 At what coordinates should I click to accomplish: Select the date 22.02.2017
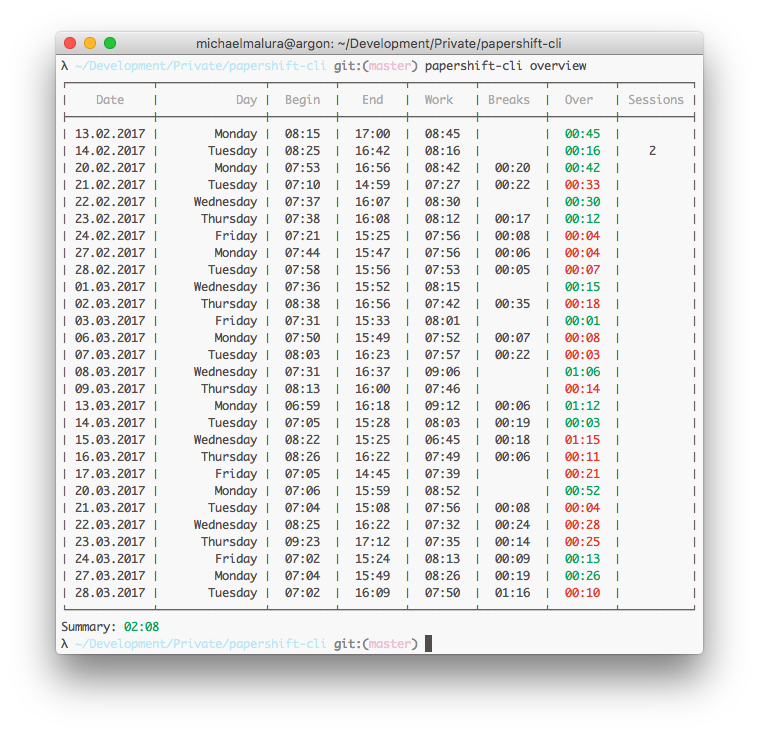pyautogui.click(x=110, y=201)
